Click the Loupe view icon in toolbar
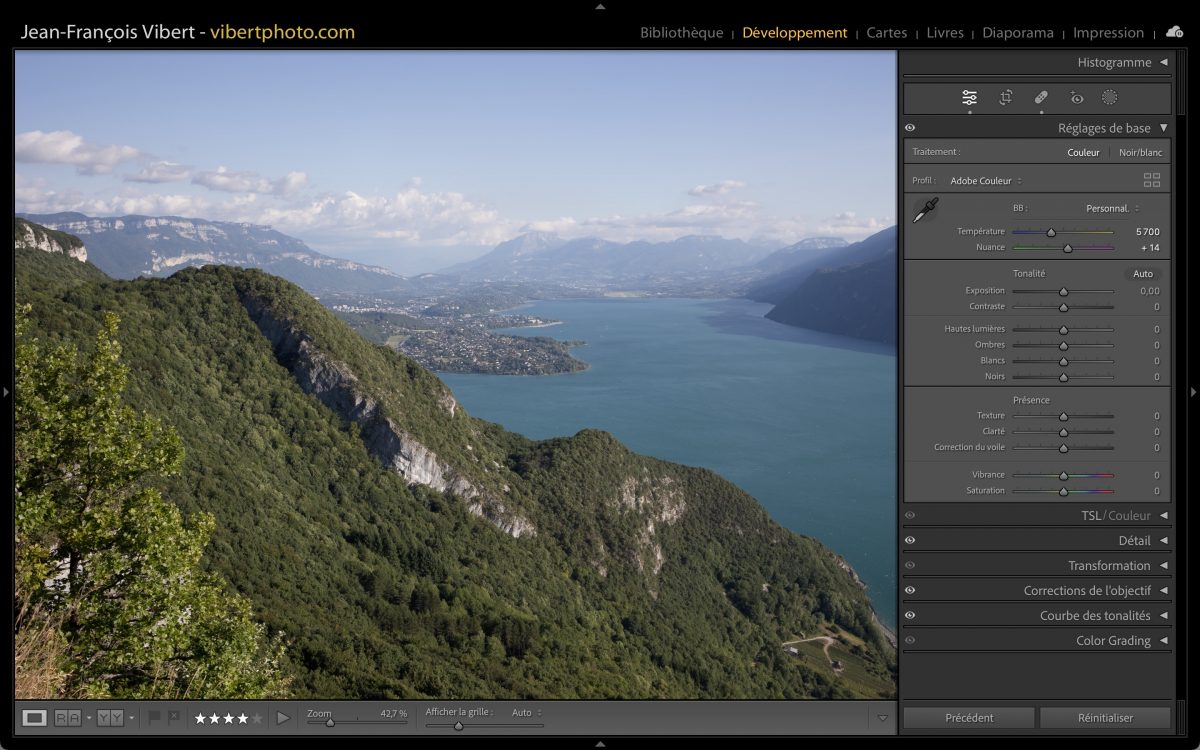The width and height of the screenshot is (1200, 750). pyautogui.click(x=35, y=717)
